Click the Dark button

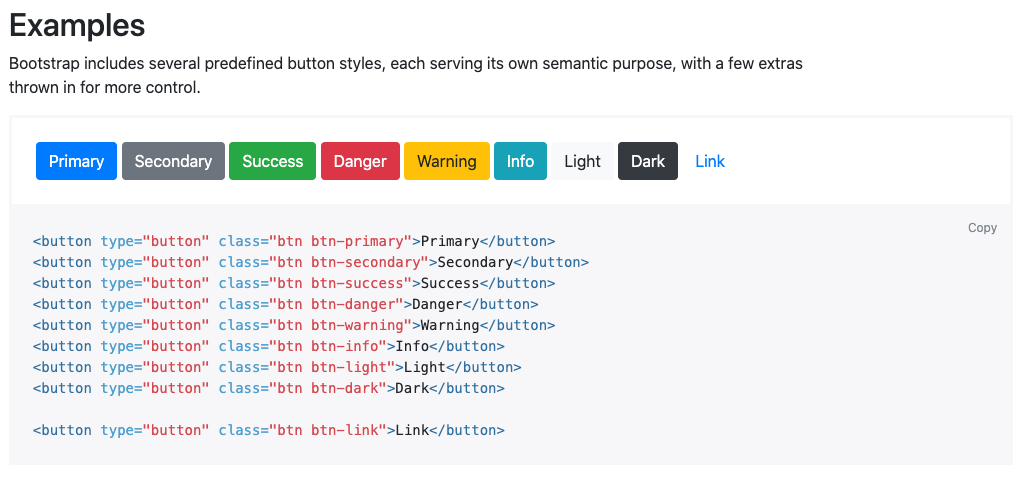[x=648, y=161]
